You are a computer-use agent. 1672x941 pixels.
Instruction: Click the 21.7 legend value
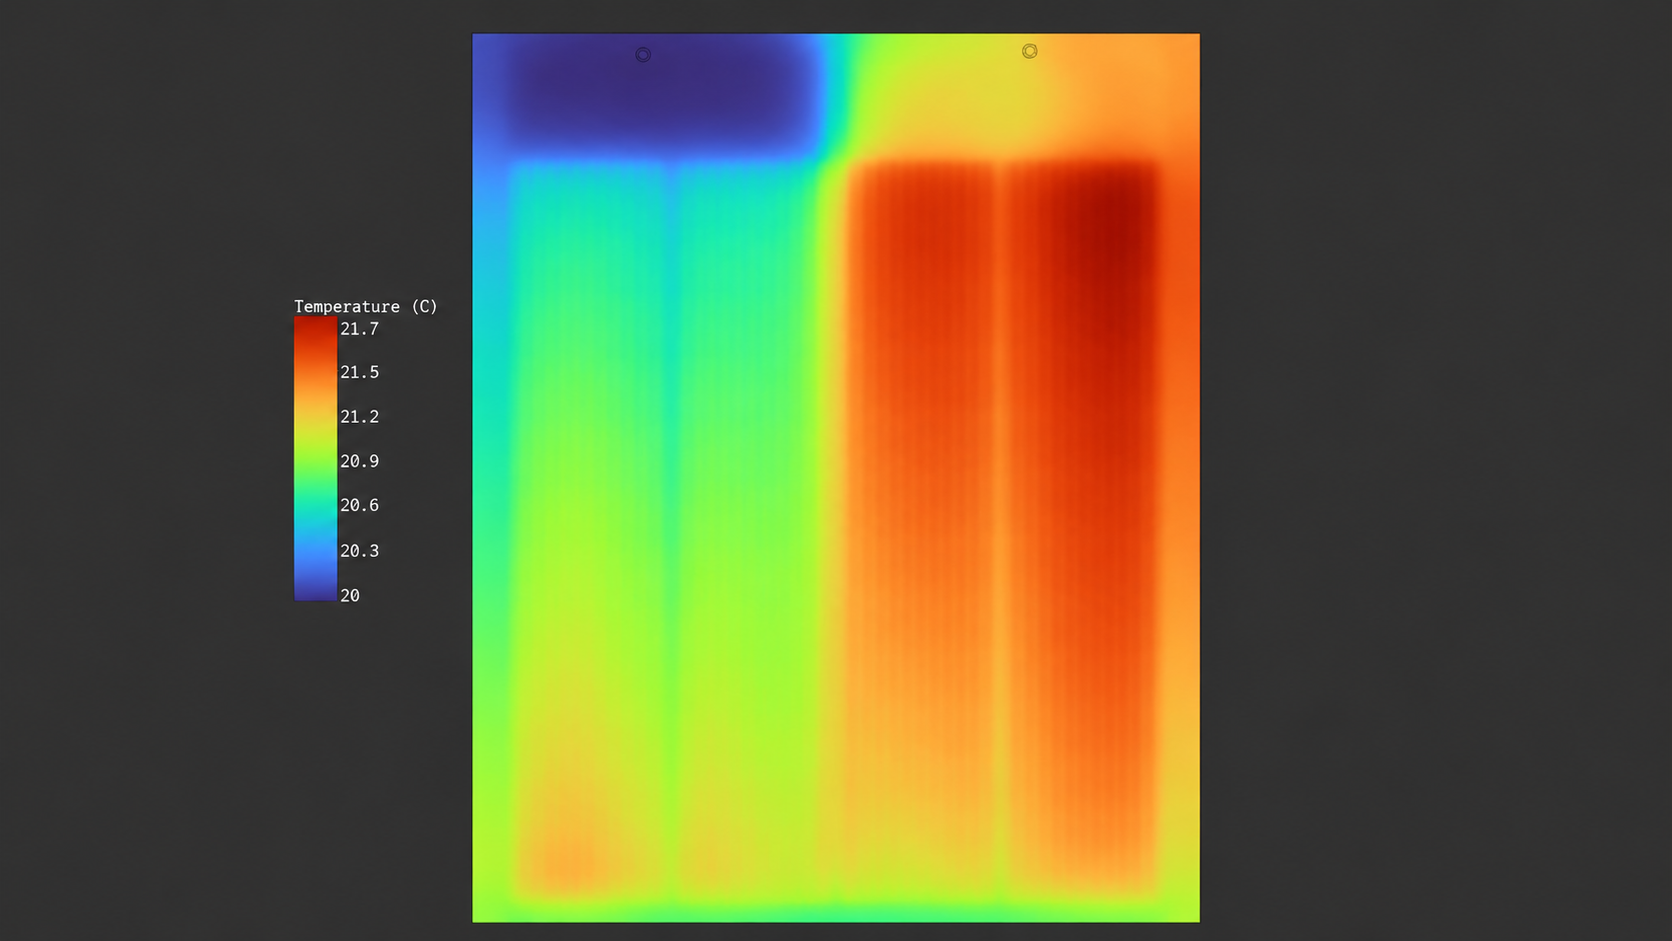359,329
